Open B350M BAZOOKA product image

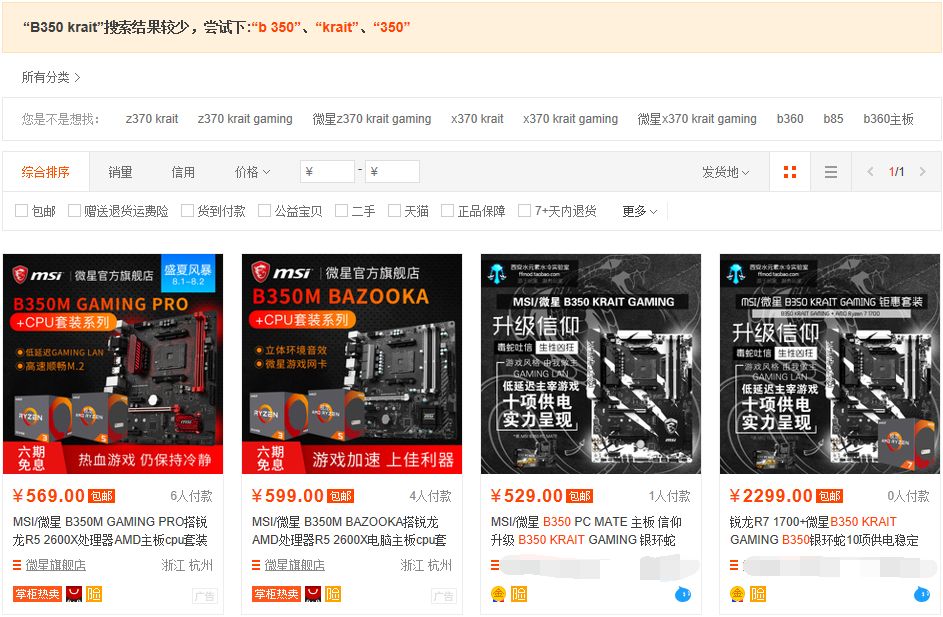352,364
